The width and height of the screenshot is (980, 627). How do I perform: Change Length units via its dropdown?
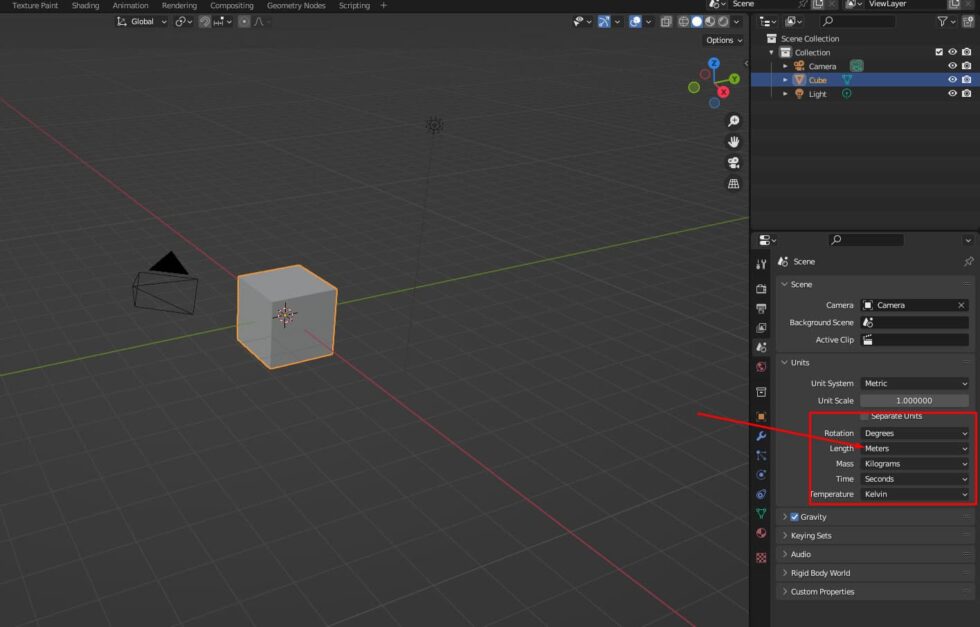(915, 448)
